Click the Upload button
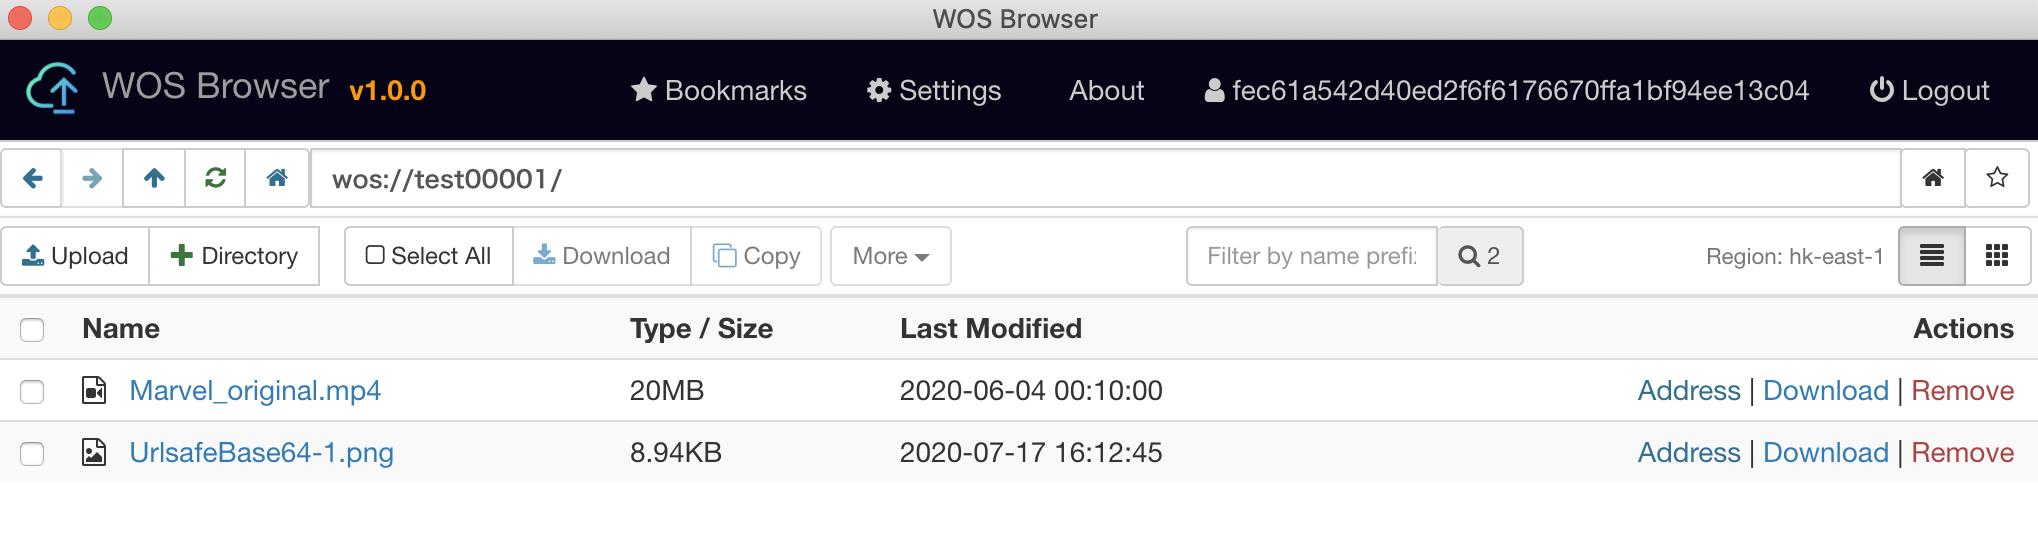Image resolution: width=2038 pixels, height=536 pixels. (x=76, y=256)
